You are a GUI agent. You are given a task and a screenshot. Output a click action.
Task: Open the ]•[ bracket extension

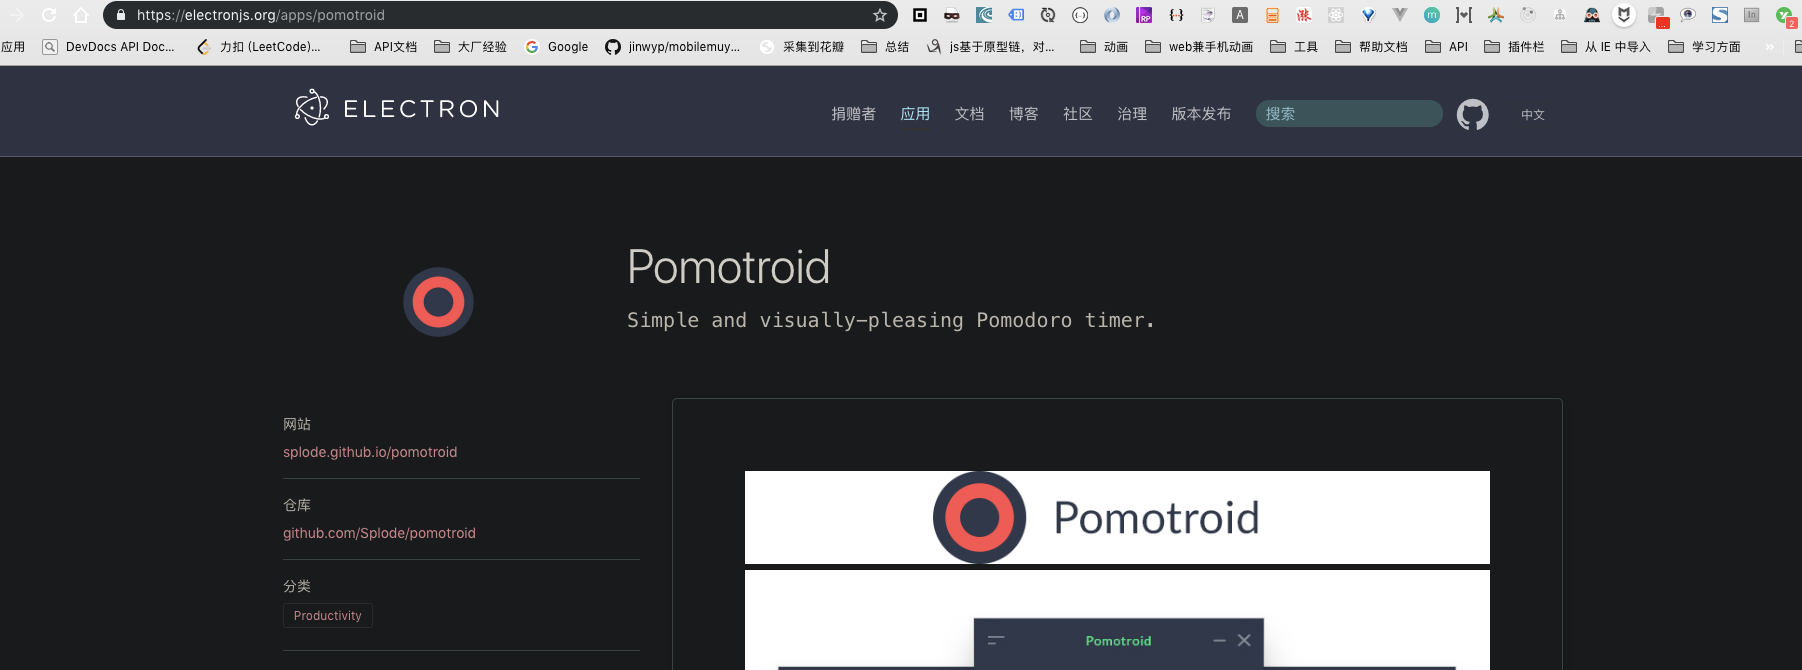coord(1463,15)
